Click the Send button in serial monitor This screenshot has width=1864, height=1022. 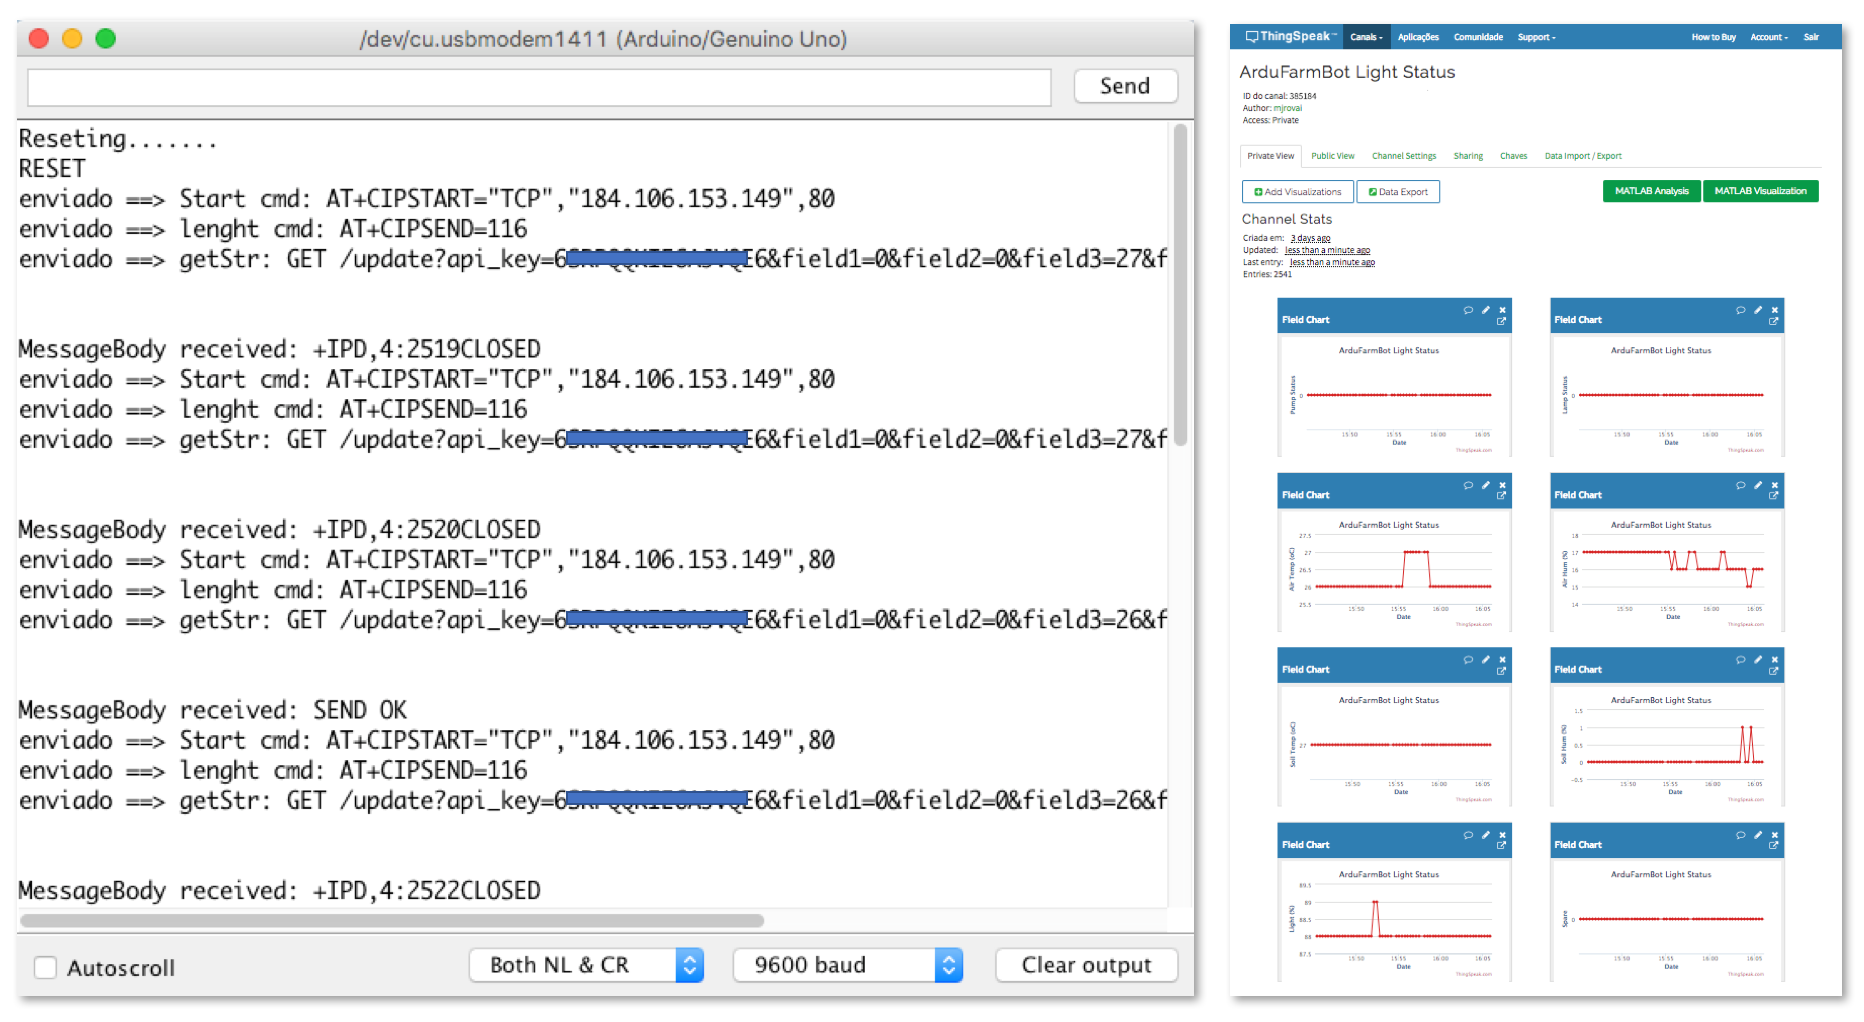[1125, 86]
